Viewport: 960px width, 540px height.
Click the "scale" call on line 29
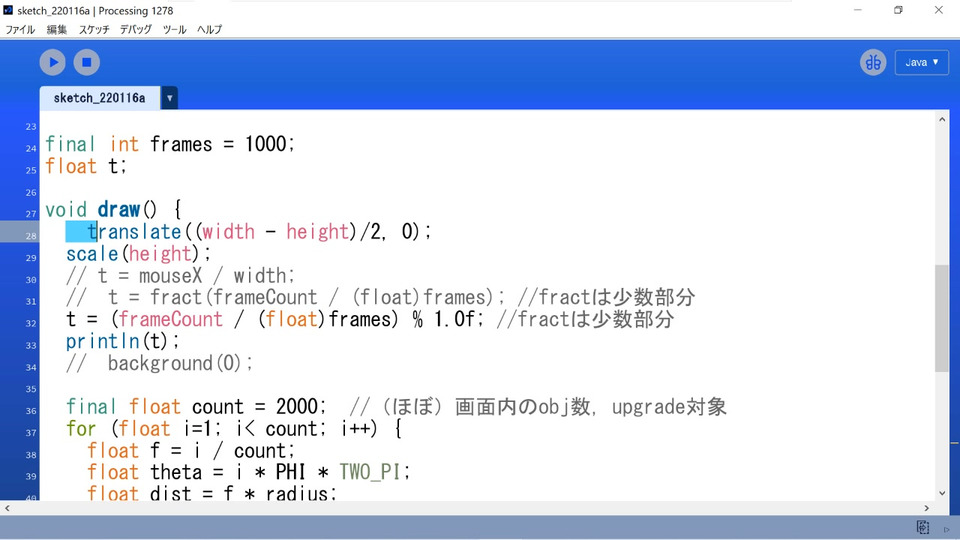92,254
